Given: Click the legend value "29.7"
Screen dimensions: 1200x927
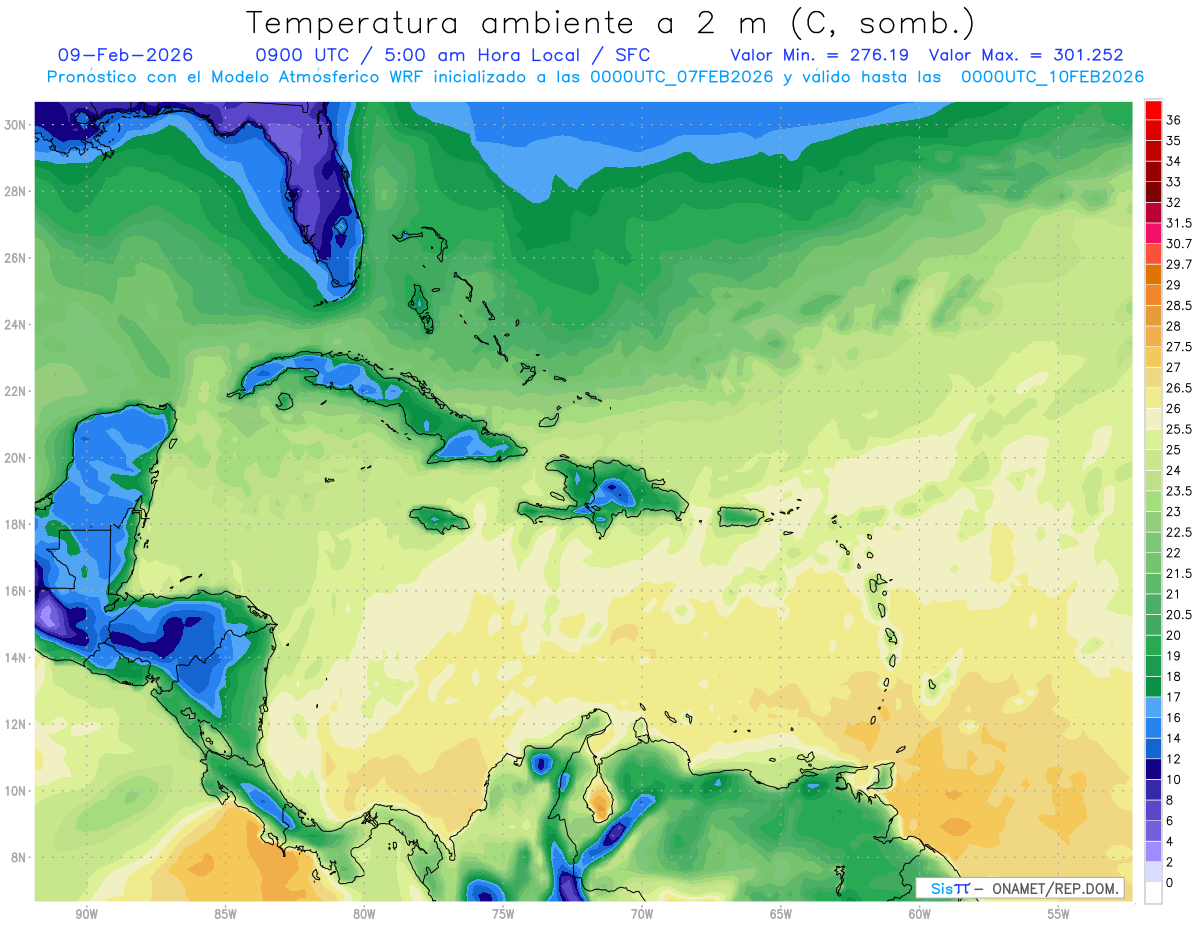Looking at the screenshot, I should point(1179,264).
